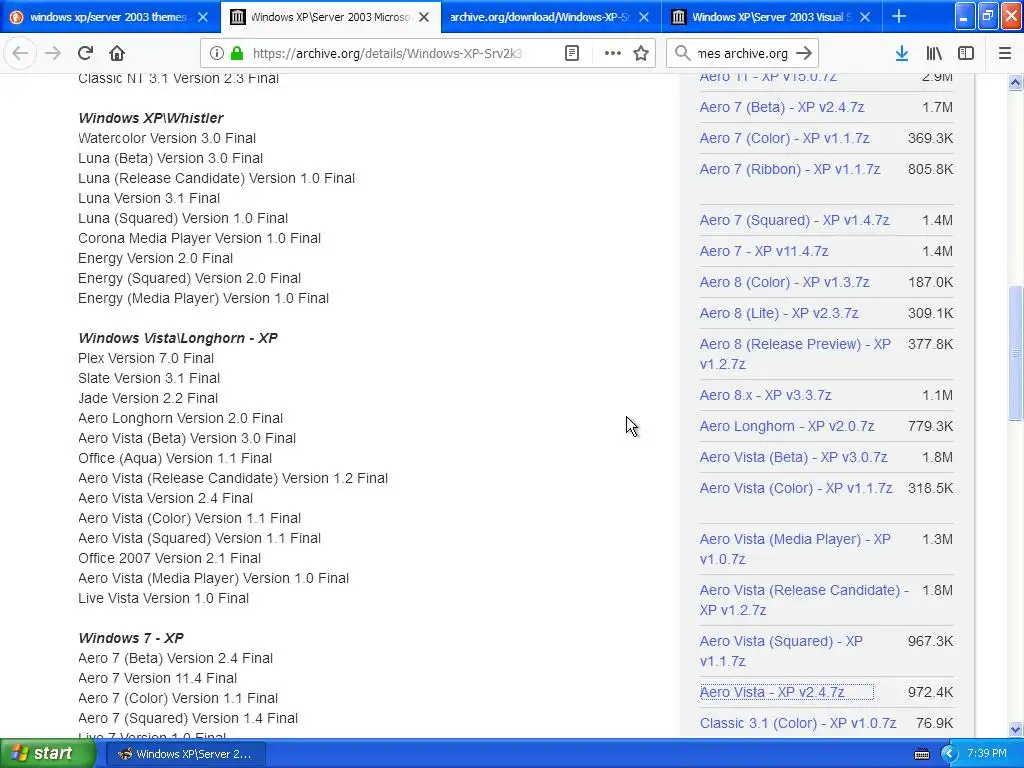
Task: Click the 7:39 PM taskbar clock
Action: pos(987,754)
